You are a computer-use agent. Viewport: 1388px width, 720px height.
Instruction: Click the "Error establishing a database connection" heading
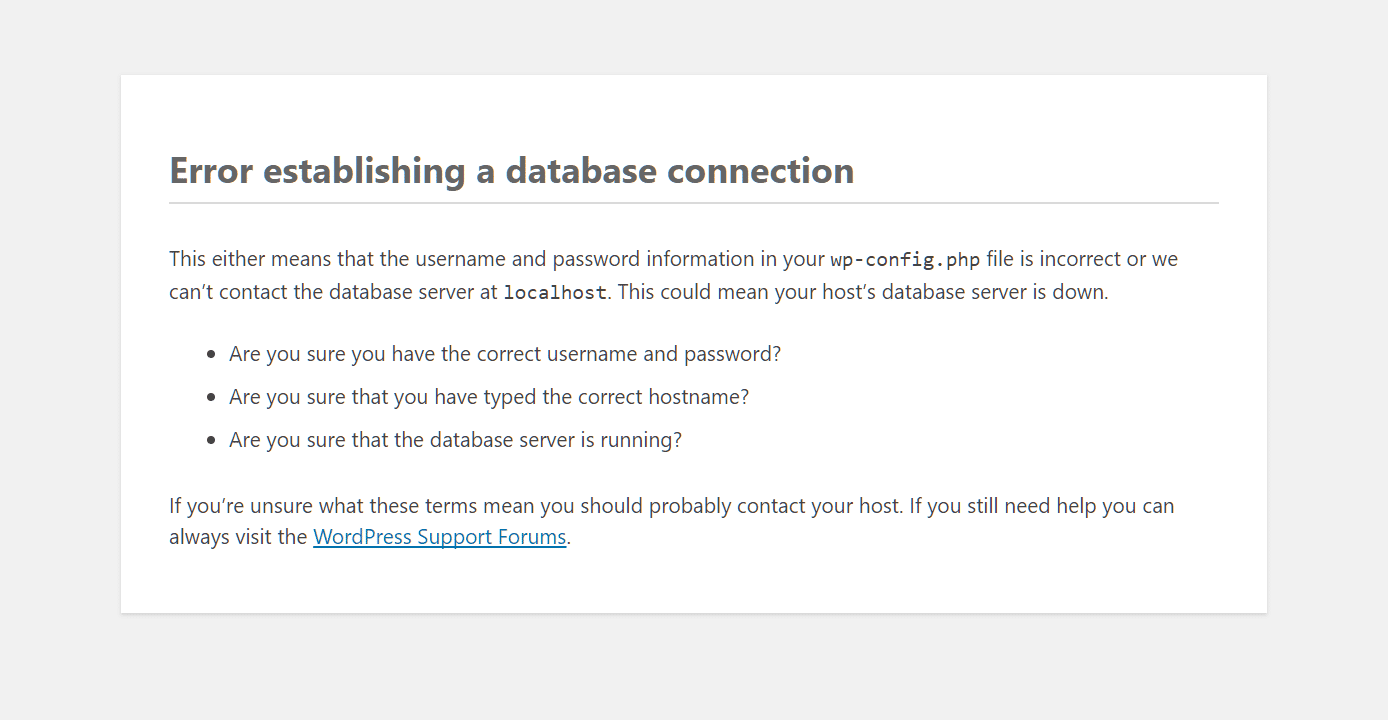click(x=511, y=171)
